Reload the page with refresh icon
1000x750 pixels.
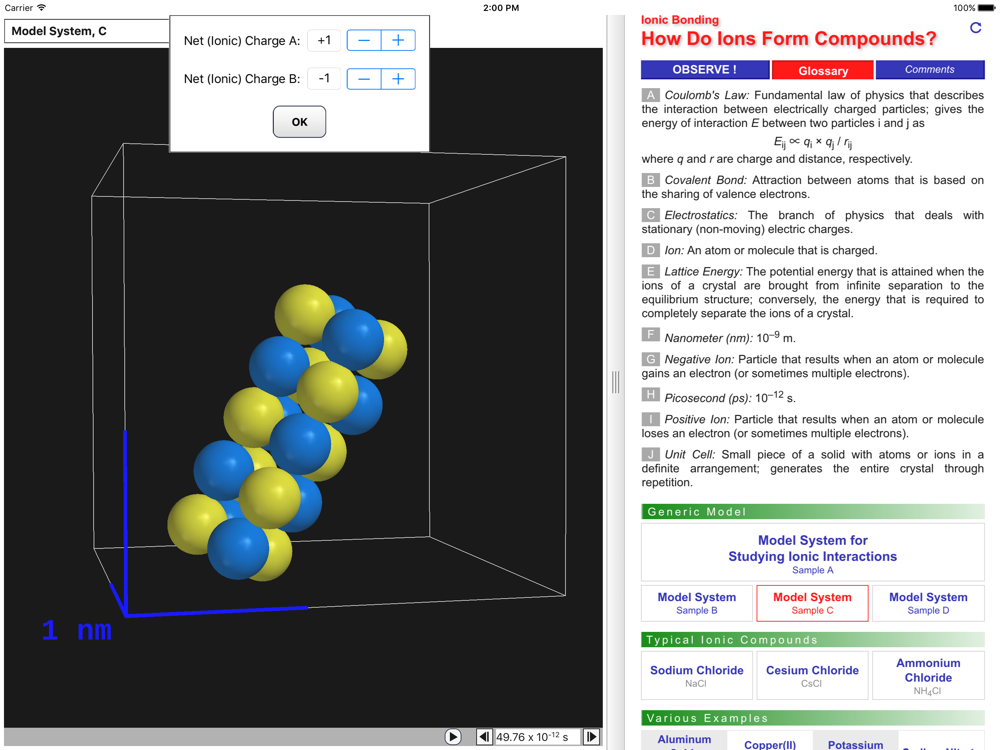975,28
